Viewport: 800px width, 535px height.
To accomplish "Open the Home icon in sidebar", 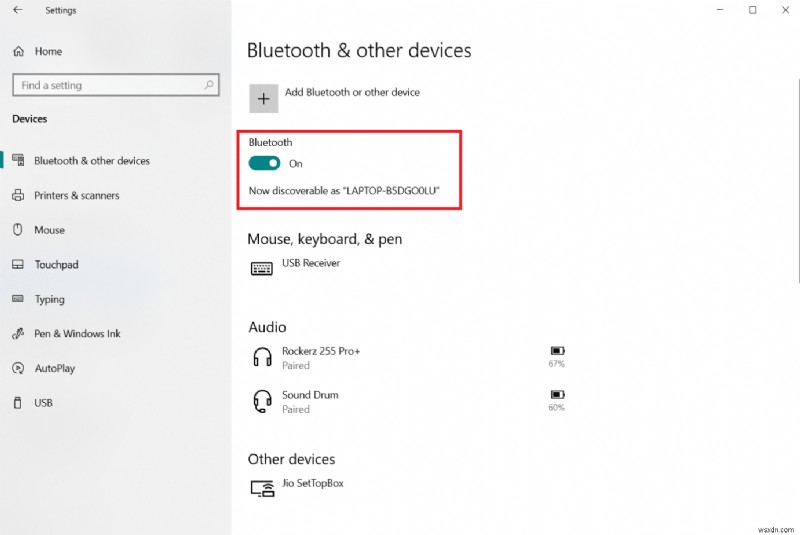I will pyautogui.click(x=18, y=51).
